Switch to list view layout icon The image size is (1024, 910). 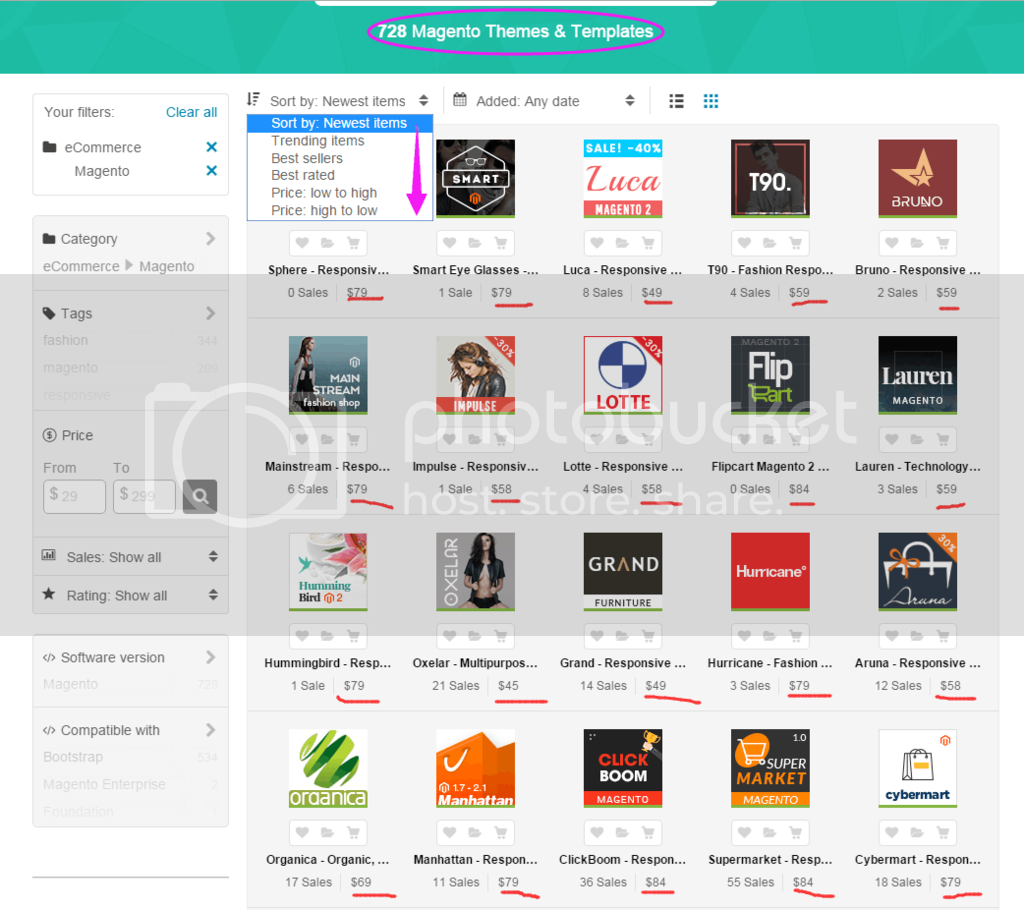point(677,101)
